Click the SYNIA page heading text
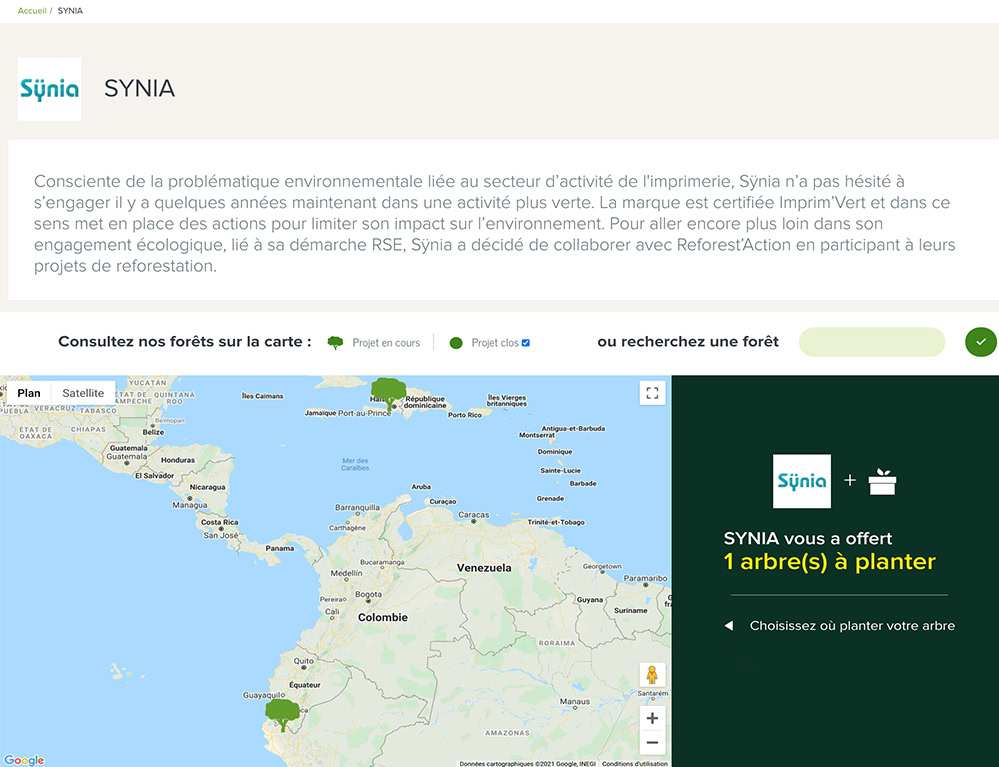 (140, 89)
